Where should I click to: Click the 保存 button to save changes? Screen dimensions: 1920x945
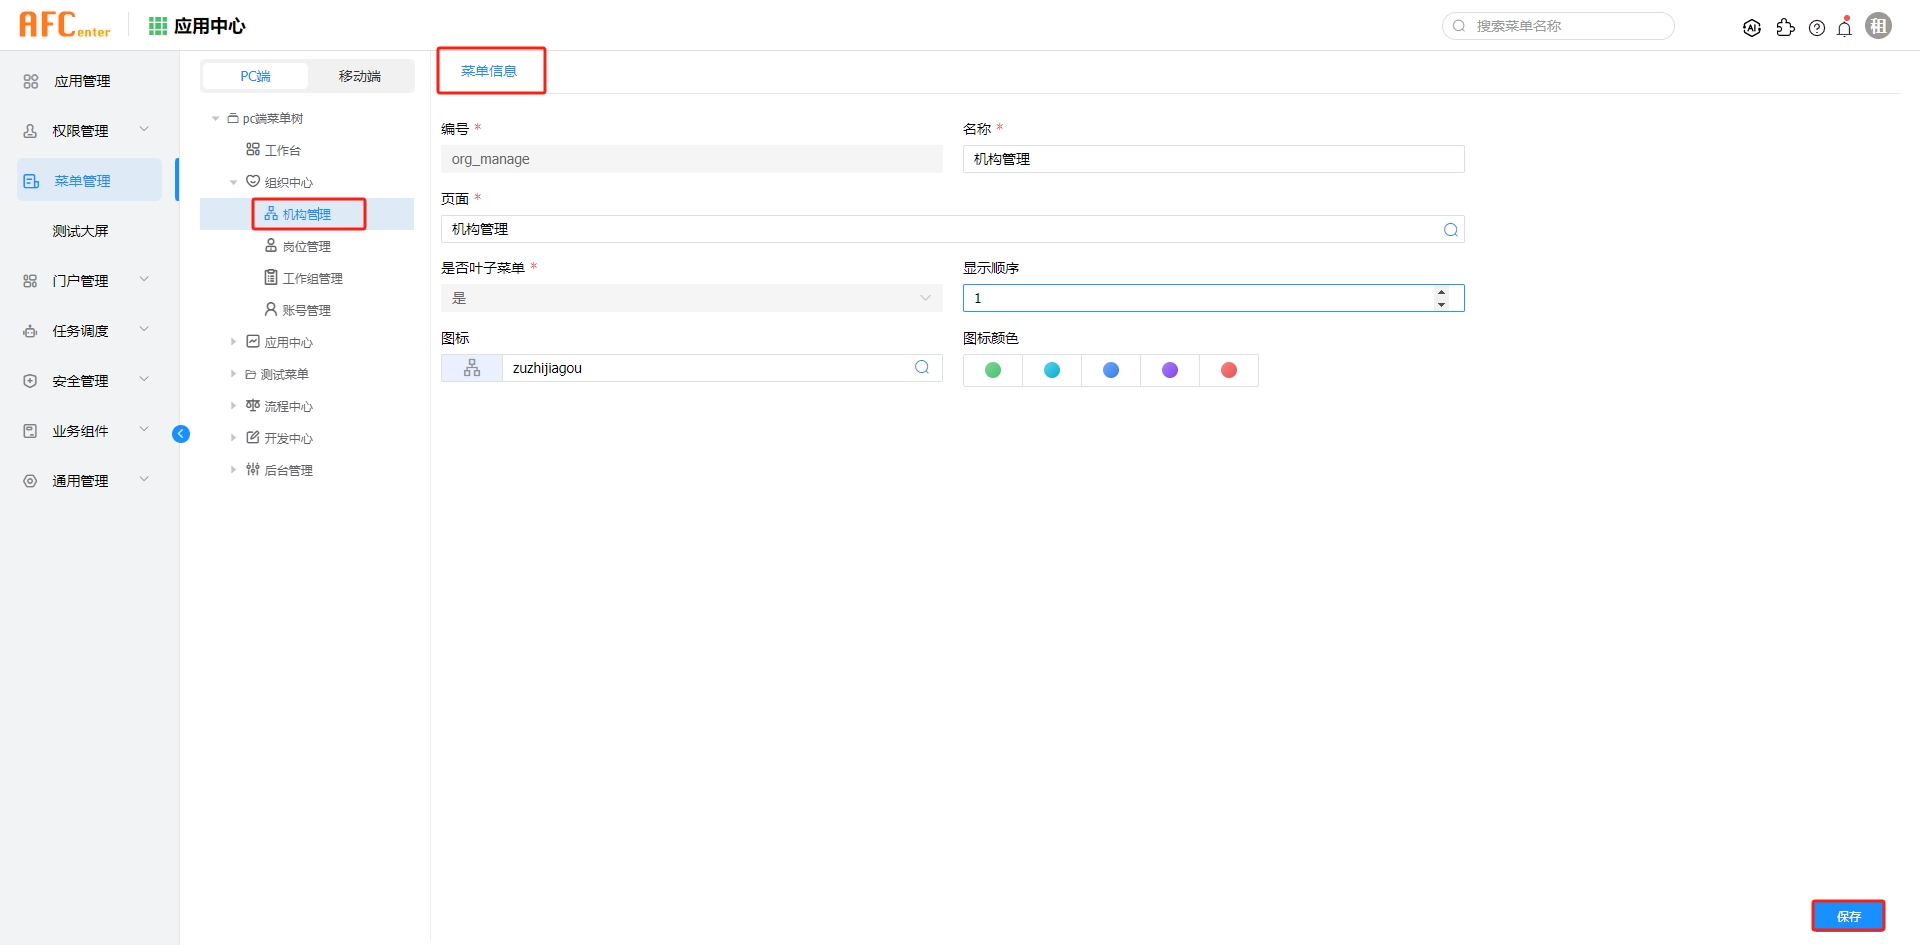[x=1848, y=915]
